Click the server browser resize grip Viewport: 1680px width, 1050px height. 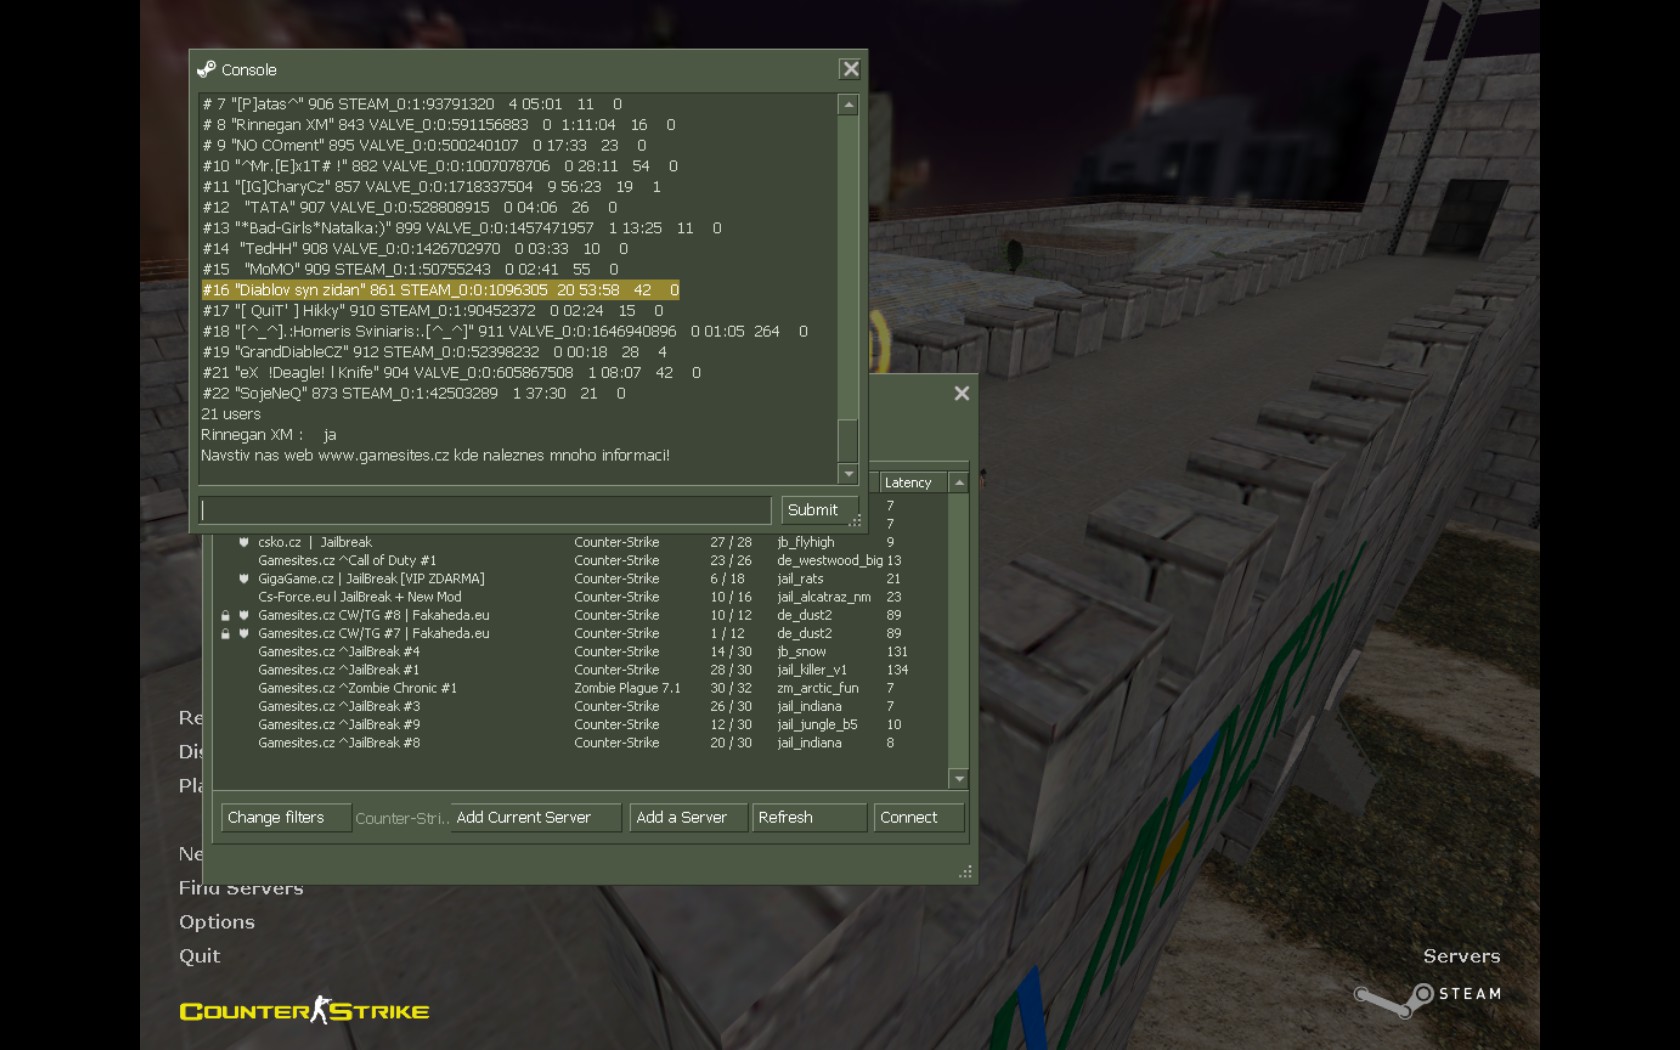click(x=965, y=872)
